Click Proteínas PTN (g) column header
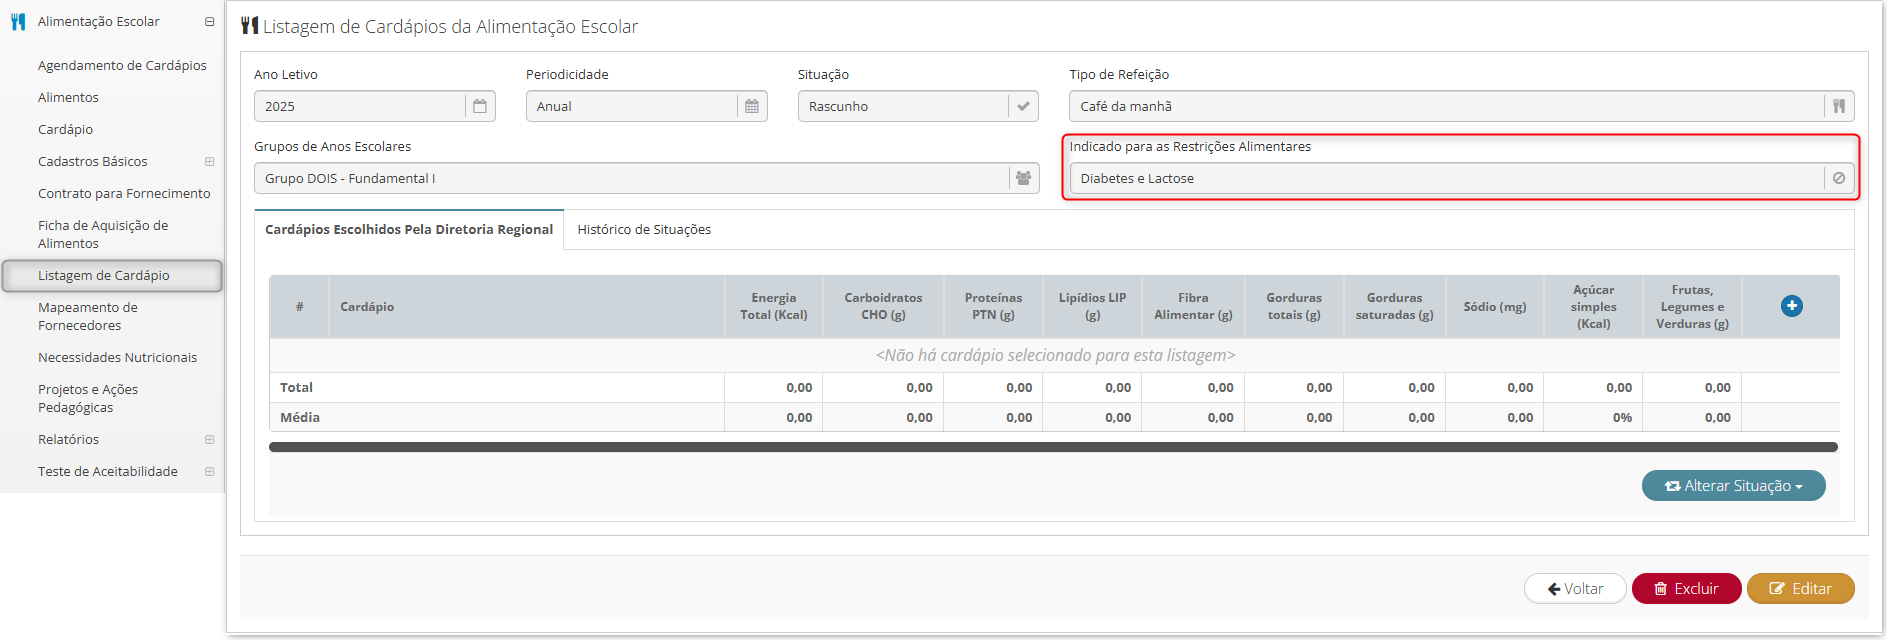 [x=993, y=306]
